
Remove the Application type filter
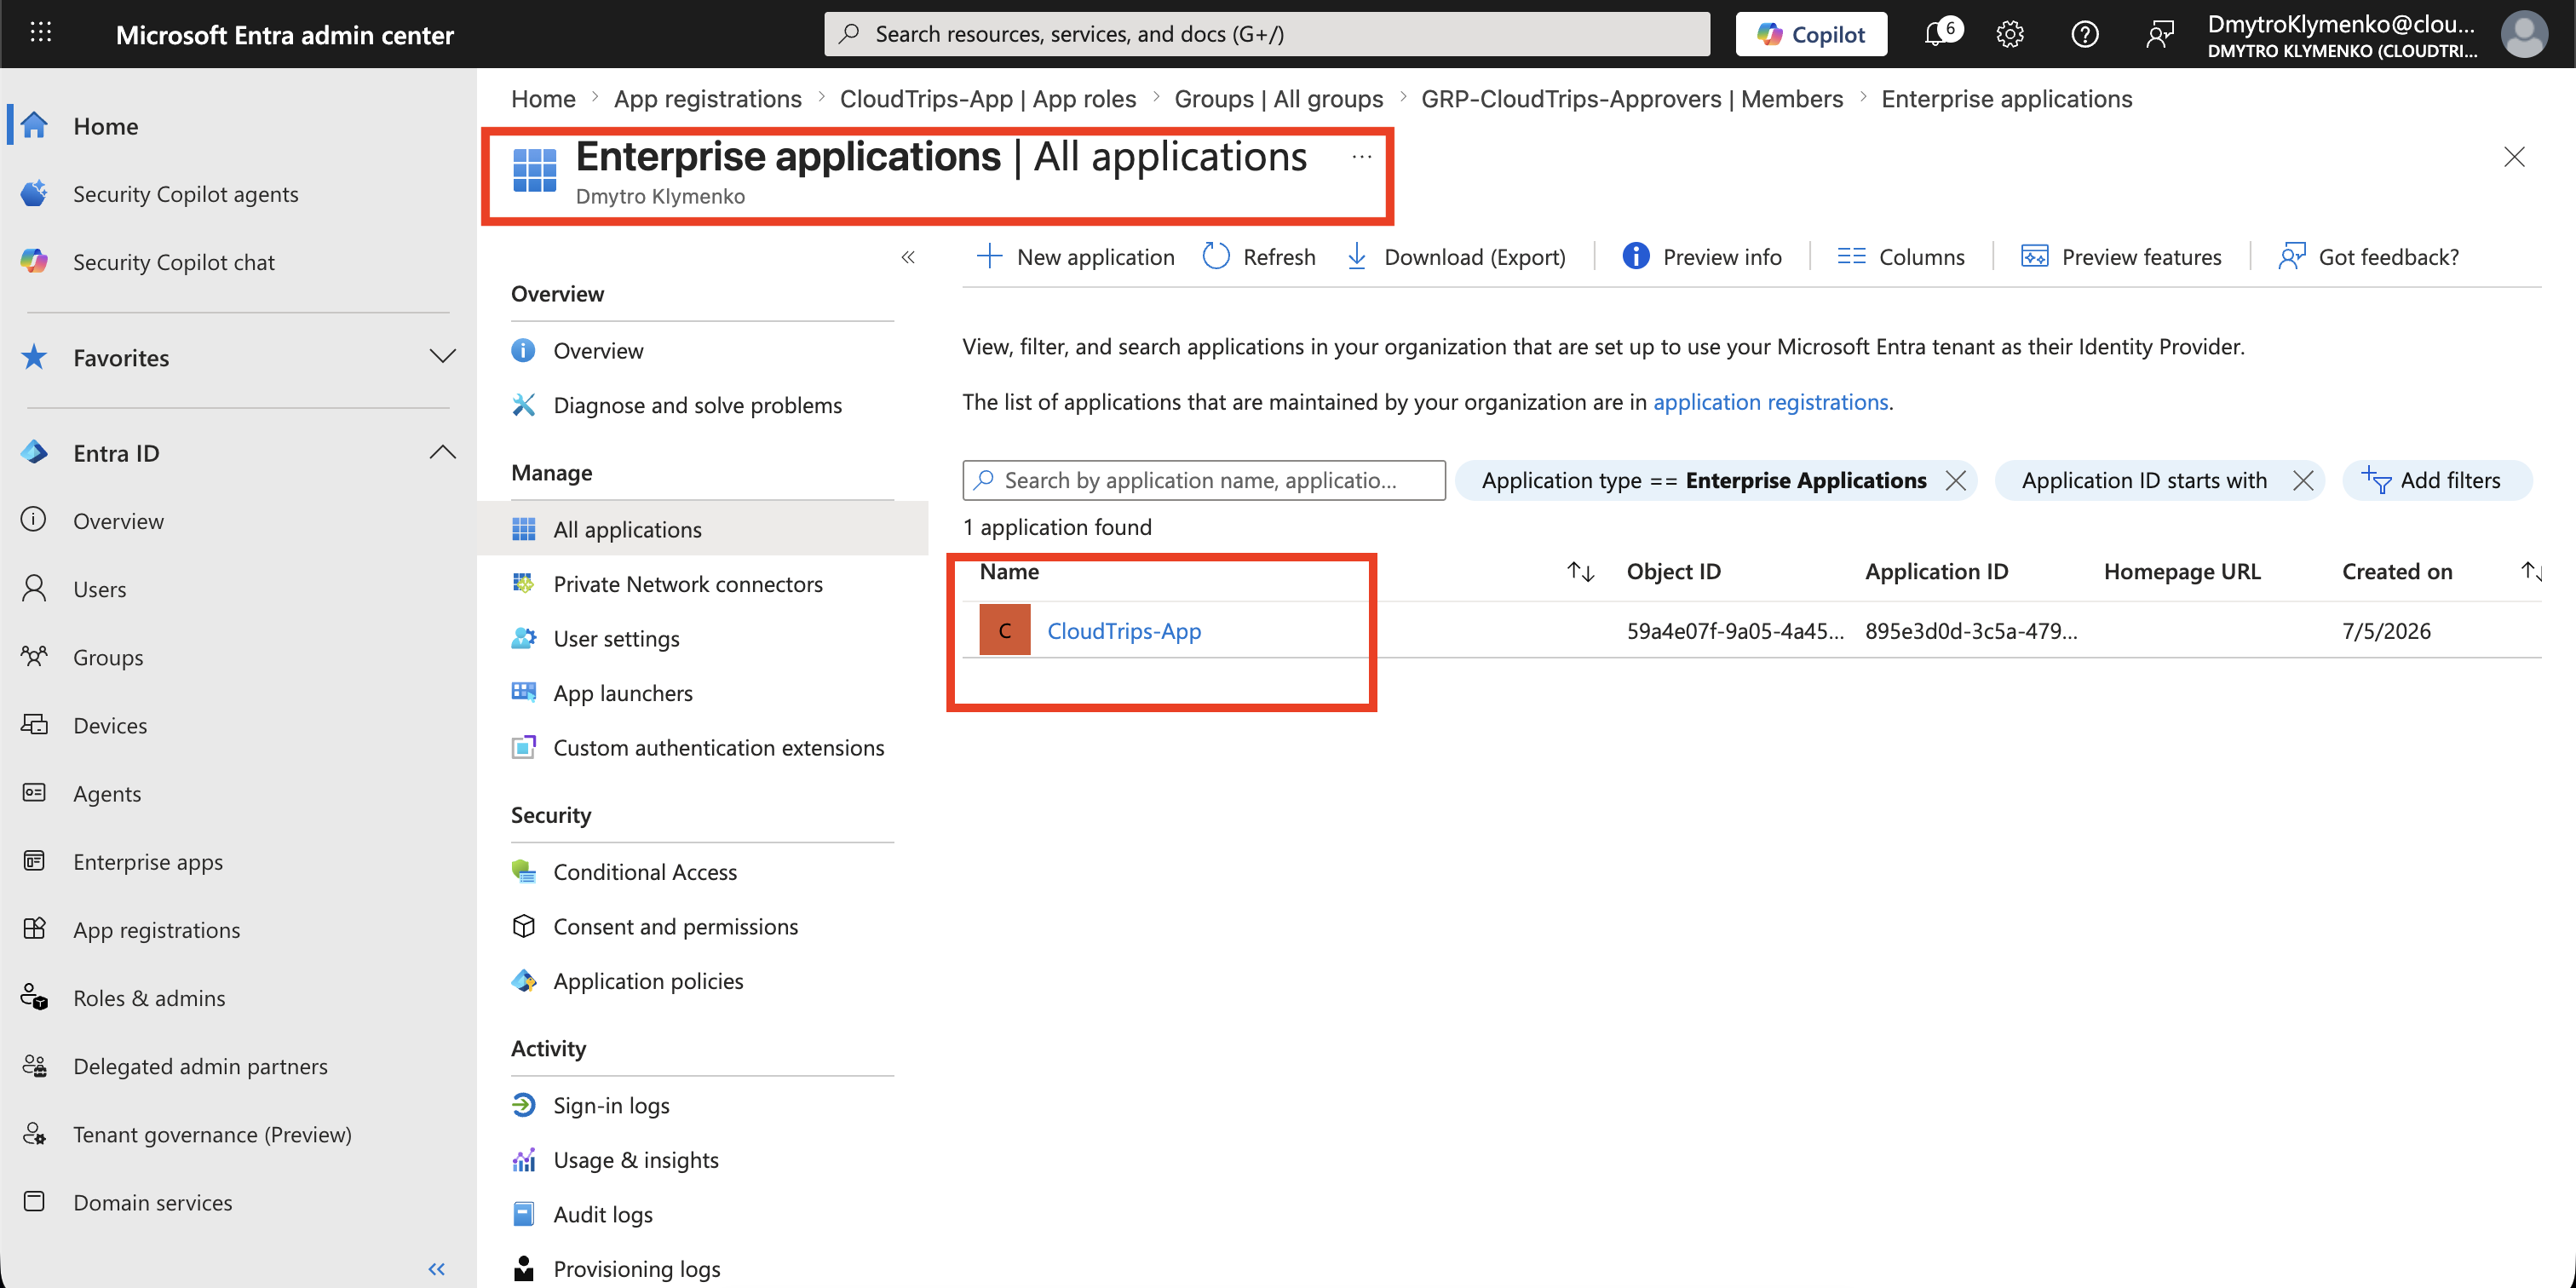pyautogui.click(x=1955, y=481)
